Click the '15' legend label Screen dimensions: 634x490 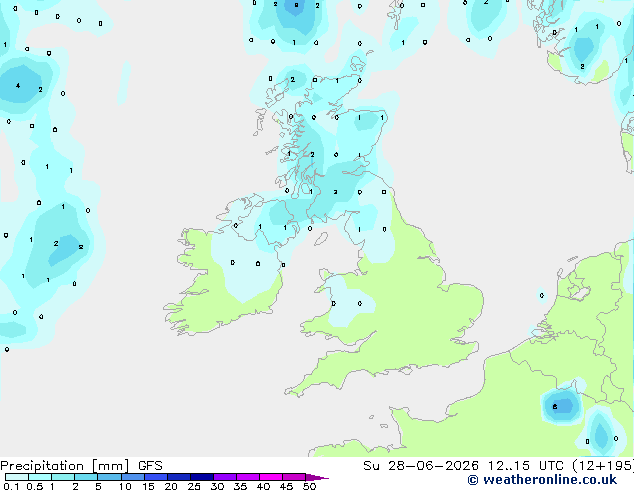coord(148,486)
